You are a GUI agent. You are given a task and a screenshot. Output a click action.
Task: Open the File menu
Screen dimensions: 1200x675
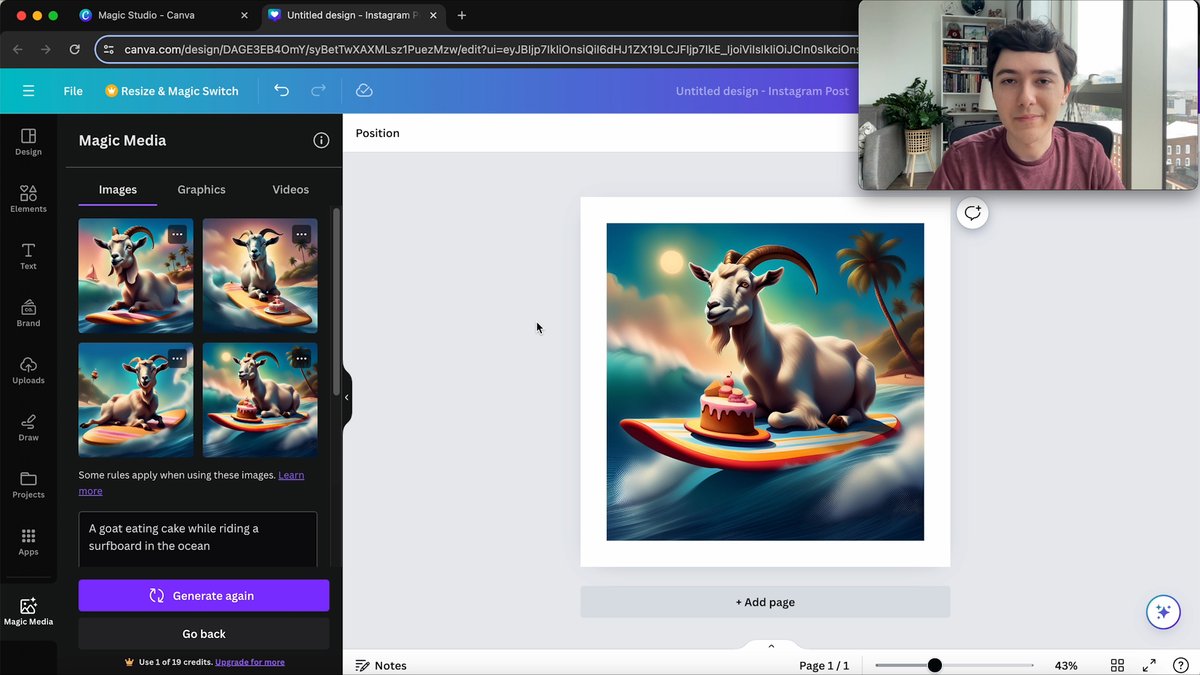click(73, 91)
